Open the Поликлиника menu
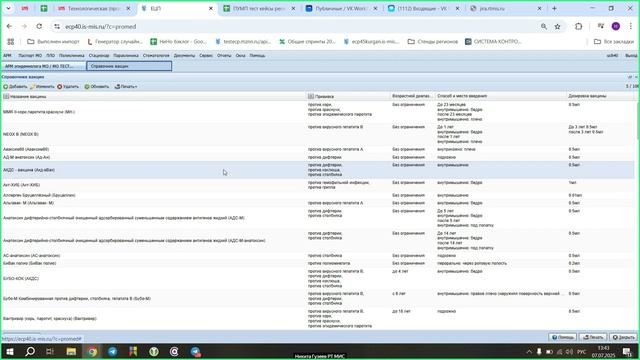640x360 pixels. tap(71, 56)
